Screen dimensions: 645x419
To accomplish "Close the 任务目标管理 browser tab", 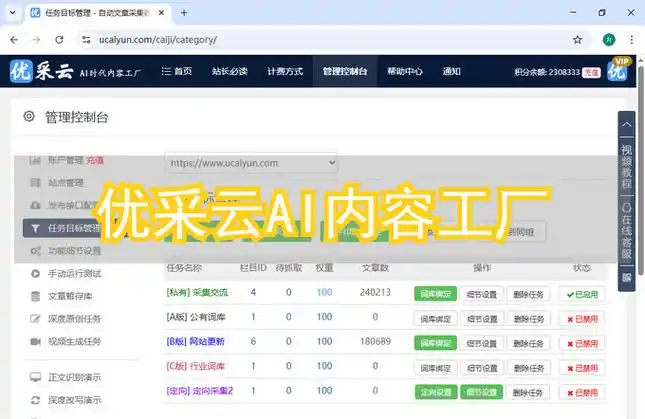I will [161, 13].
